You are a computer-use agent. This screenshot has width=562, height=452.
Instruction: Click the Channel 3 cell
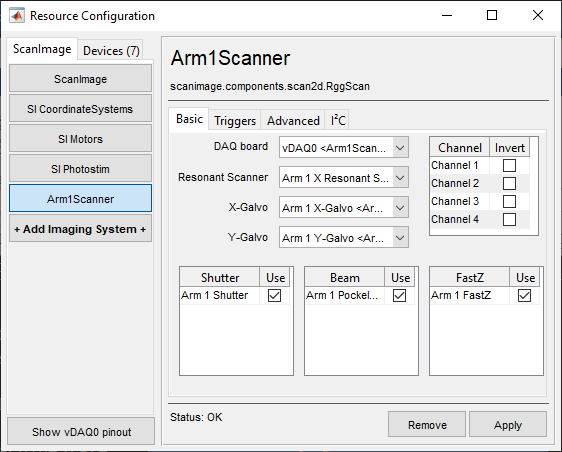click(459, 201)
